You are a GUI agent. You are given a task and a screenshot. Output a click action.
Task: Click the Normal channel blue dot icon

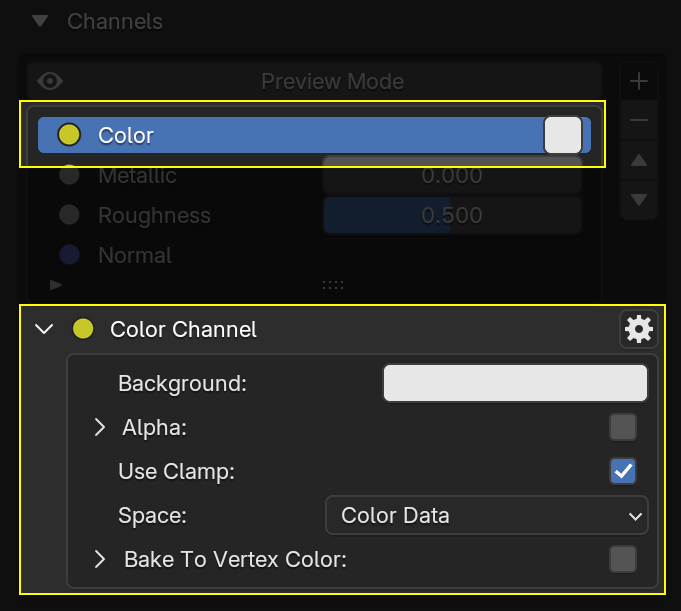point(69,254)
